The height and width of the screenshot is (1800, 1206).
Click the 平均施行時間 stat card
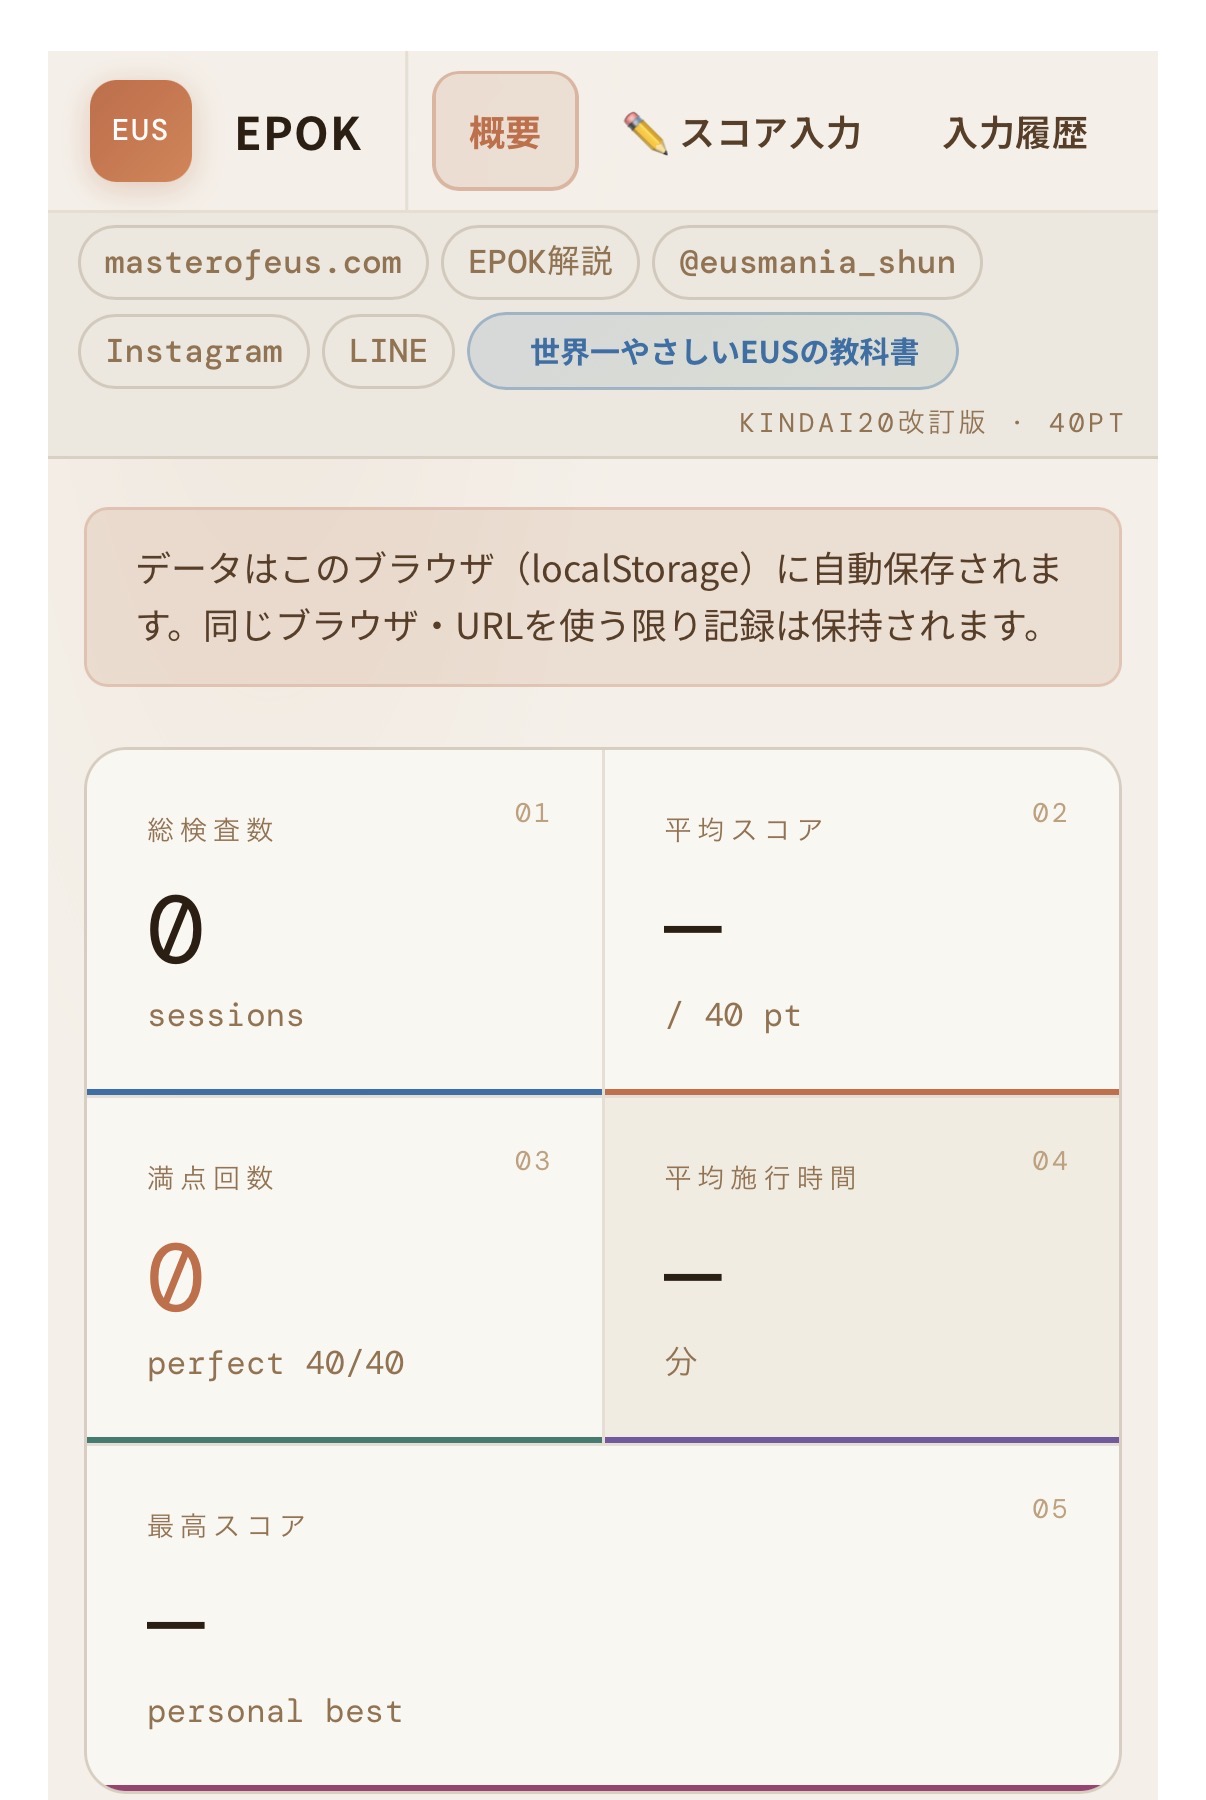coord(861,1268)
